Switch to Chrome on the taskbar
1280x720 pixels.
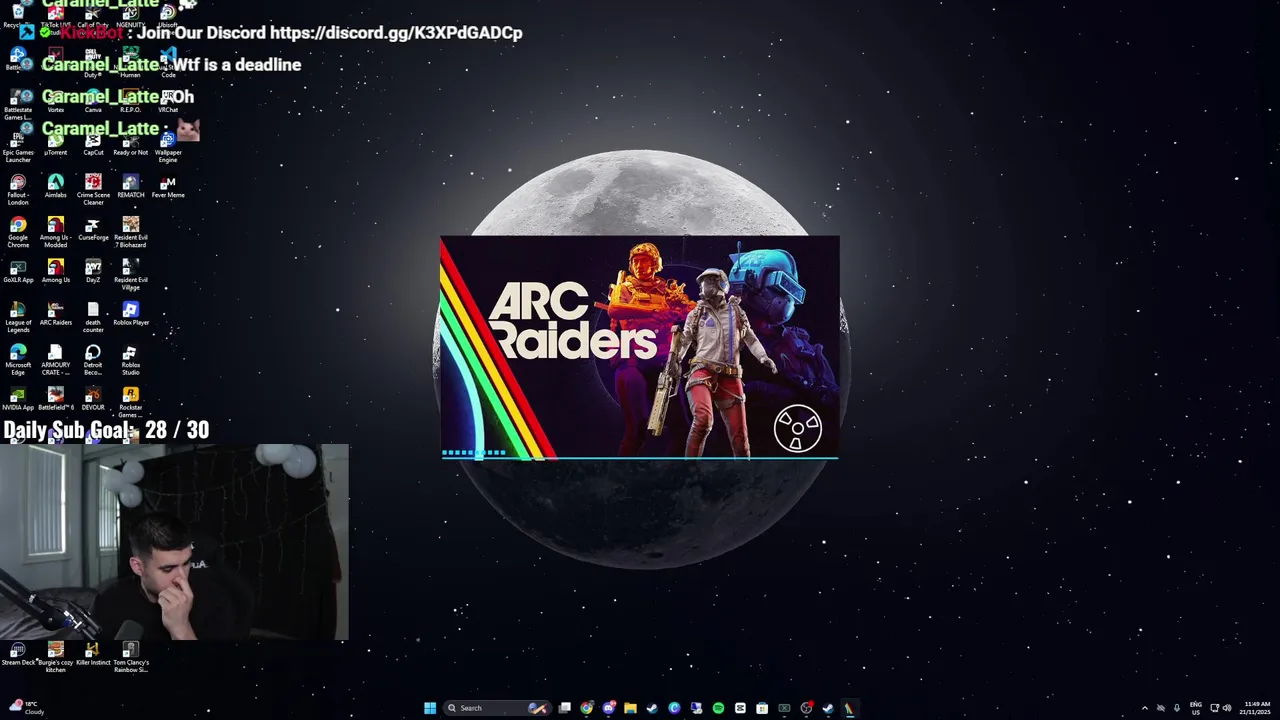click(x=587, y=708)
